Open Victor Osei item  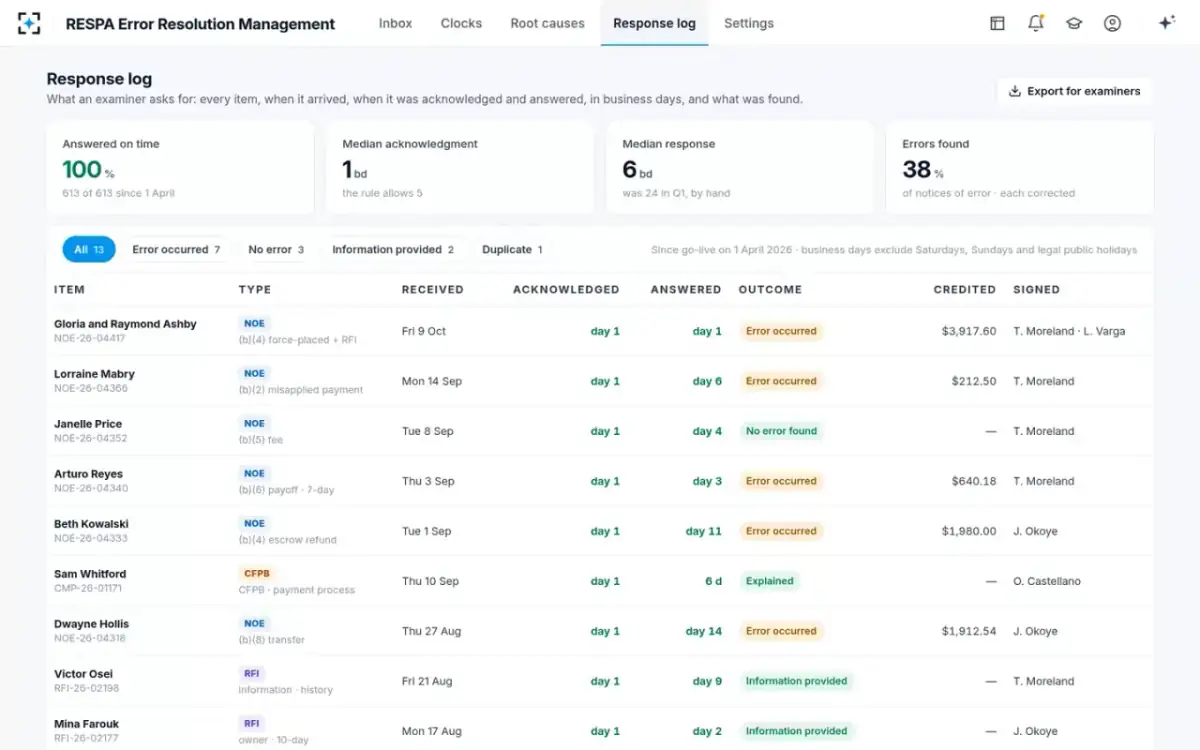tap(83, 674)
